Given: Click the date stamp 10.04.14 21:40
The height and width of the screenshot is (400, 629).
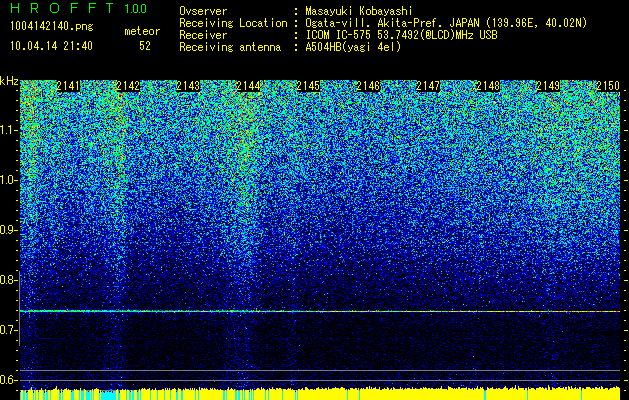Looking at the screenshot, I should 51,46.
